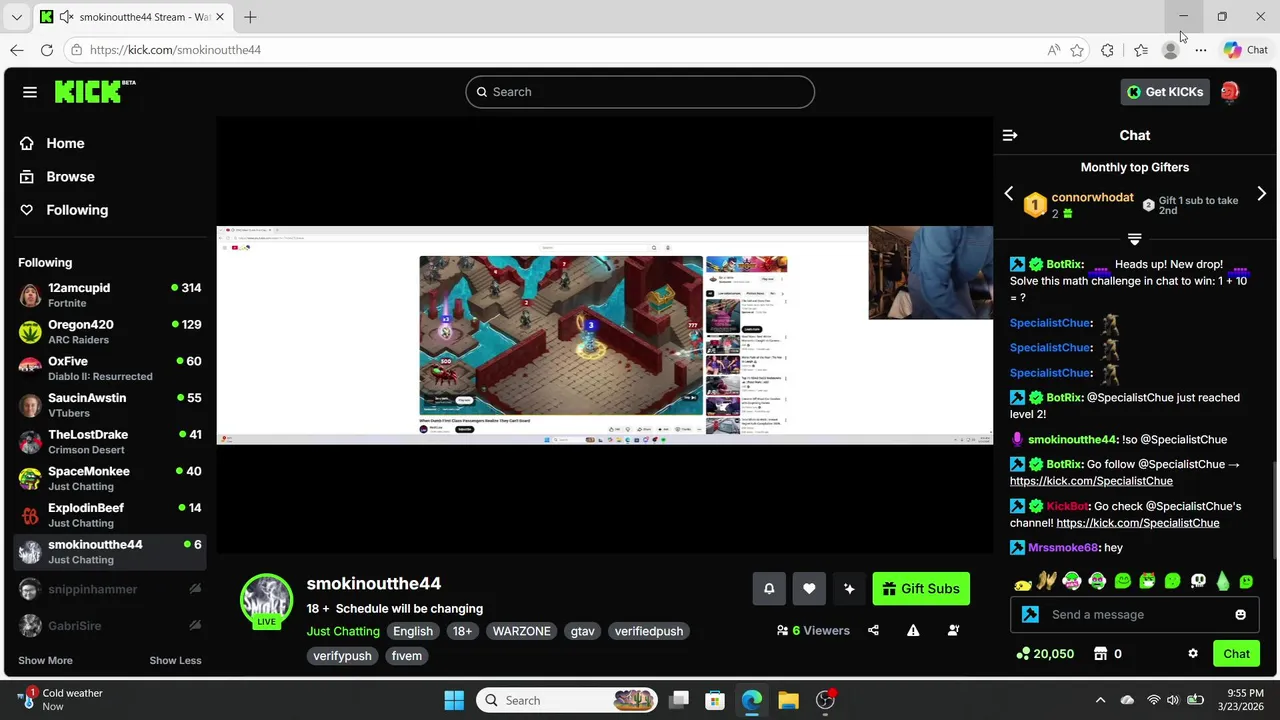Focus the Kick search field

[x=640, y=92]
